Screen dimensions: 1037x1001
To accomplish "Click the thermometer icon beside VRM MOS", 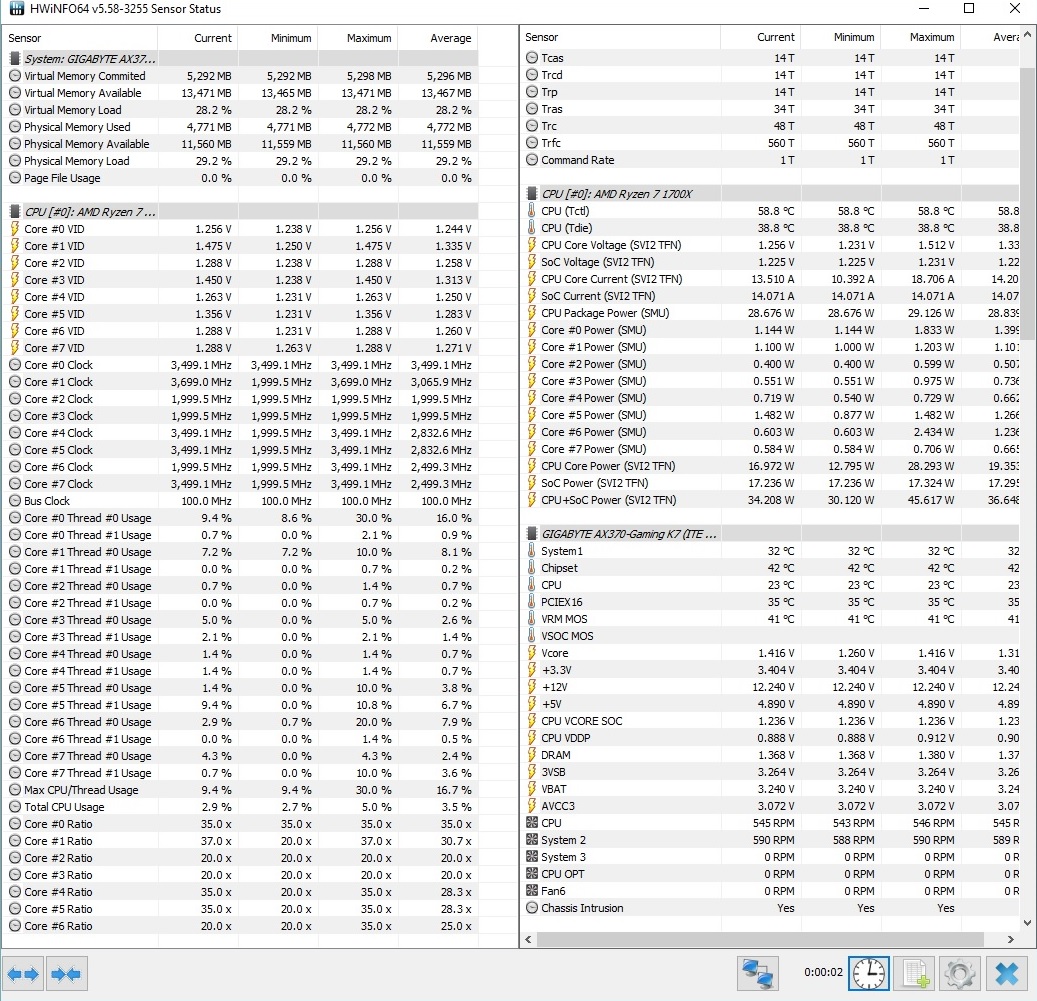I will click(532, 619).
